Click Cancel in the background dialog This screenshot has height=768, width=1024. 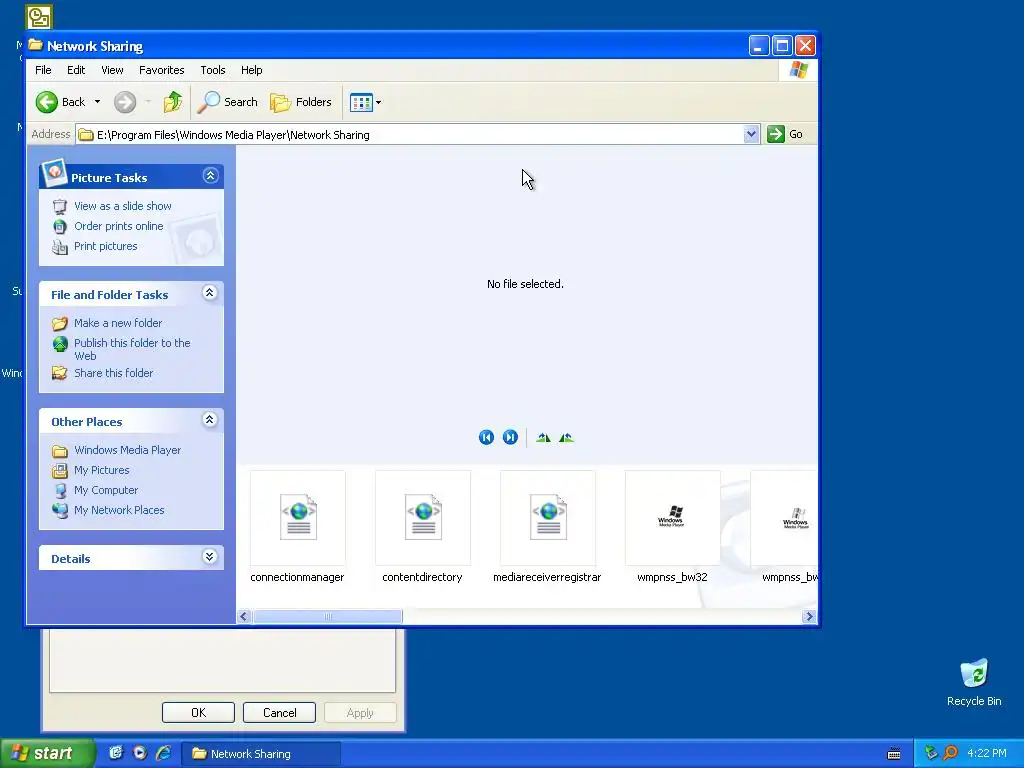click(x=280, y=712)
